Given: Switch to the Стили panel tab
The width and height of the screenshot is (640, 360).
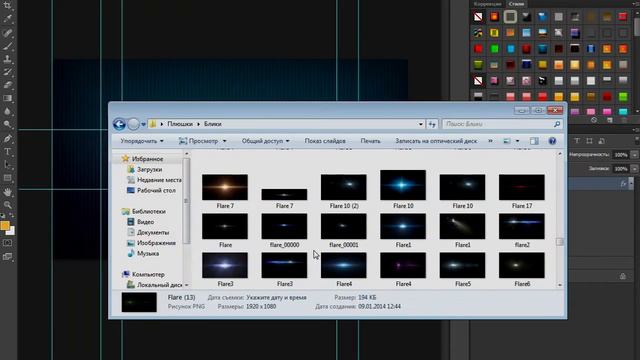Looking at the screenshot, I should pyautogui.click(x=516, y=4).
